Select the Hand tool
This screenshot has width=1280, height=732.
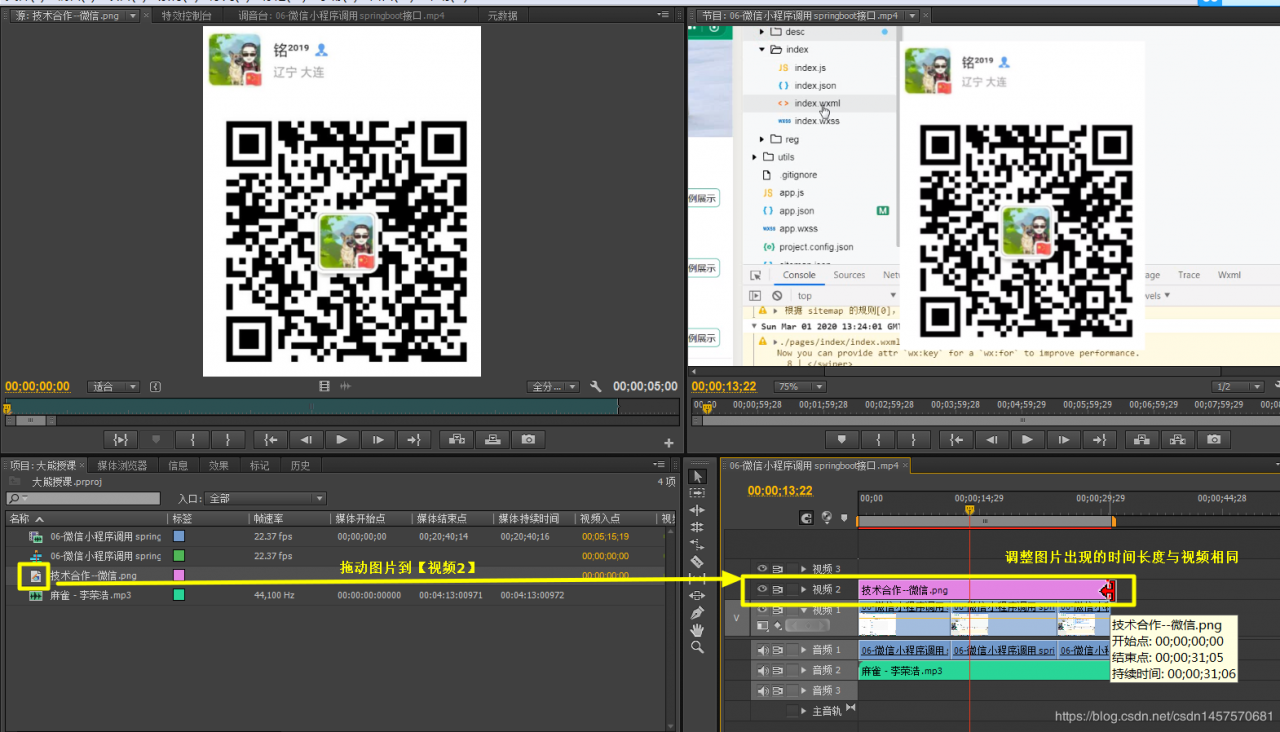[698, 629]
